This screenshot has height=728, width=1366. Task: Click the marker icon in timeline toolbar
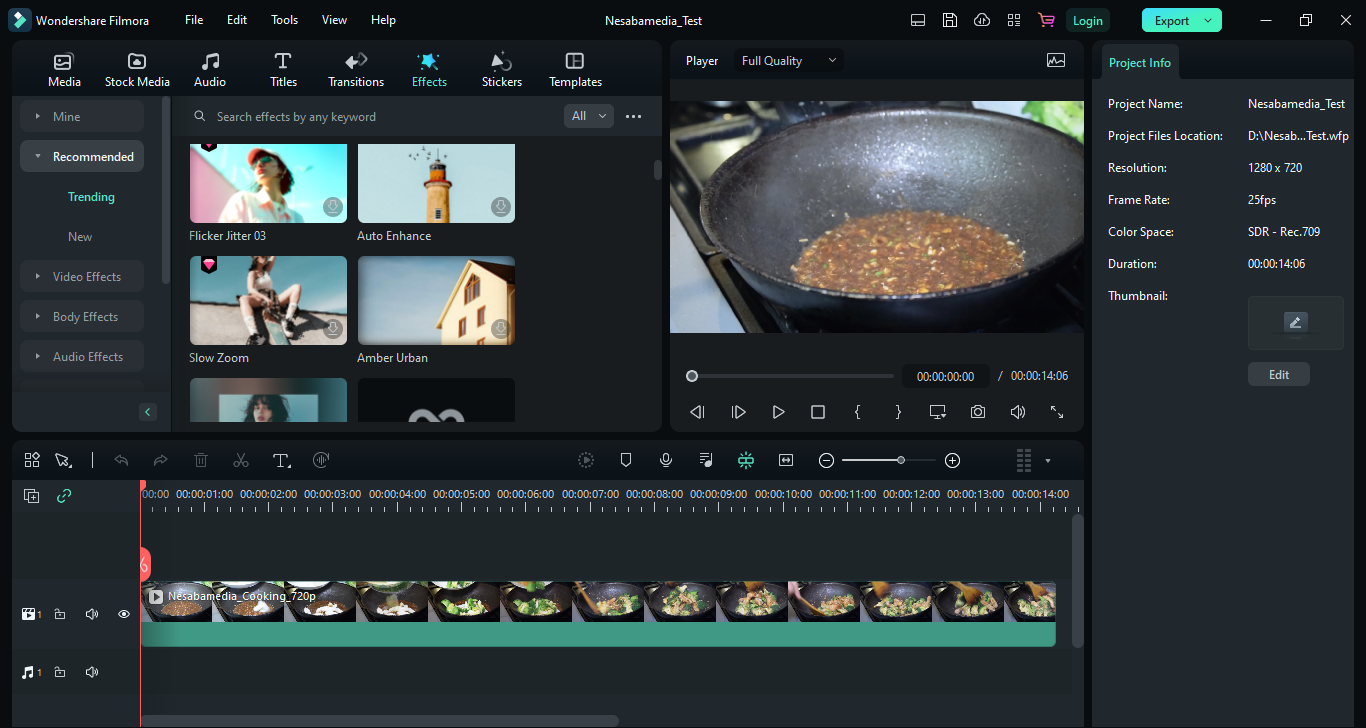pos(626,460)
